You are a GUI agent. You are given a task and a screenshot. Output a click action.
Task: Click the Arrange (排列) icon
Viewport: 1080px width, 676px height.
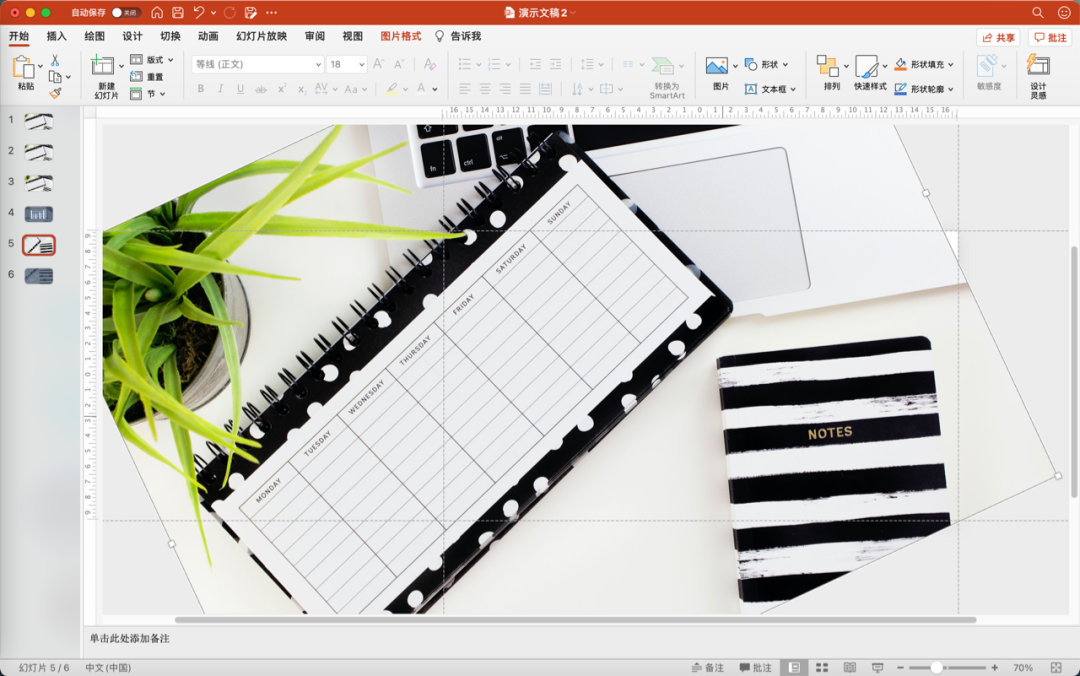[827, 66]
